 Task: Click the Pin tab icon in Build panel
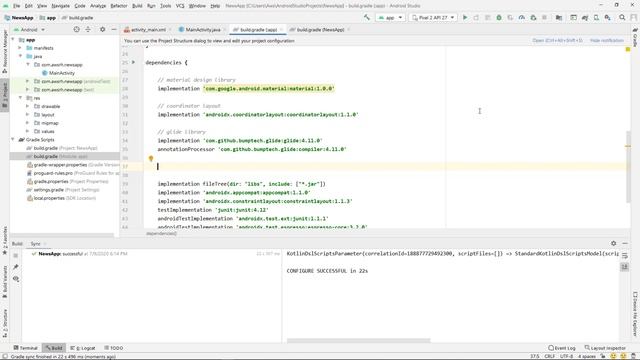coord(16,267)
